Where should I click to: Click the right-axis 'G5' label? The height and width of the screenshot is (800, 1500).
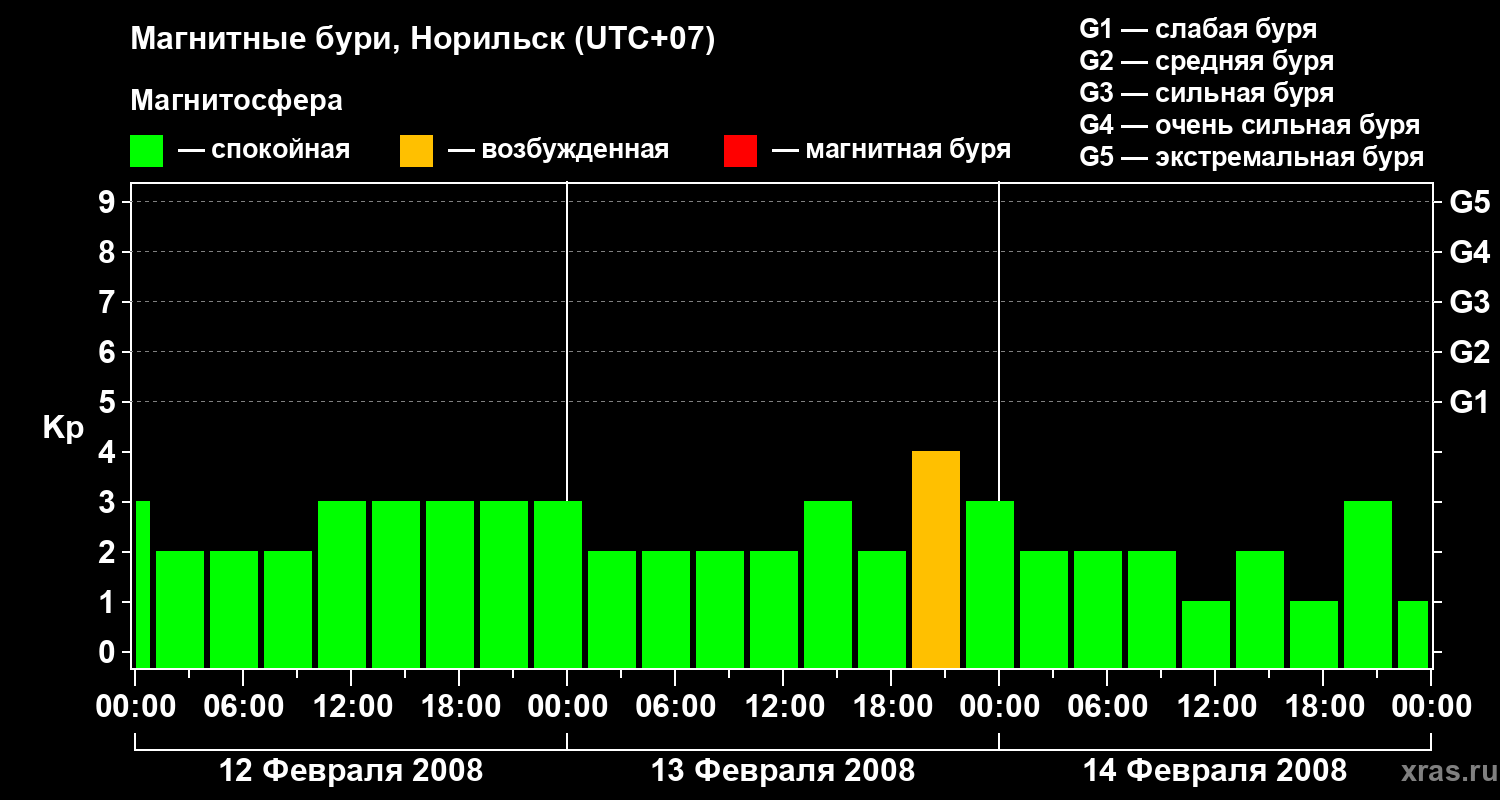1469,202
